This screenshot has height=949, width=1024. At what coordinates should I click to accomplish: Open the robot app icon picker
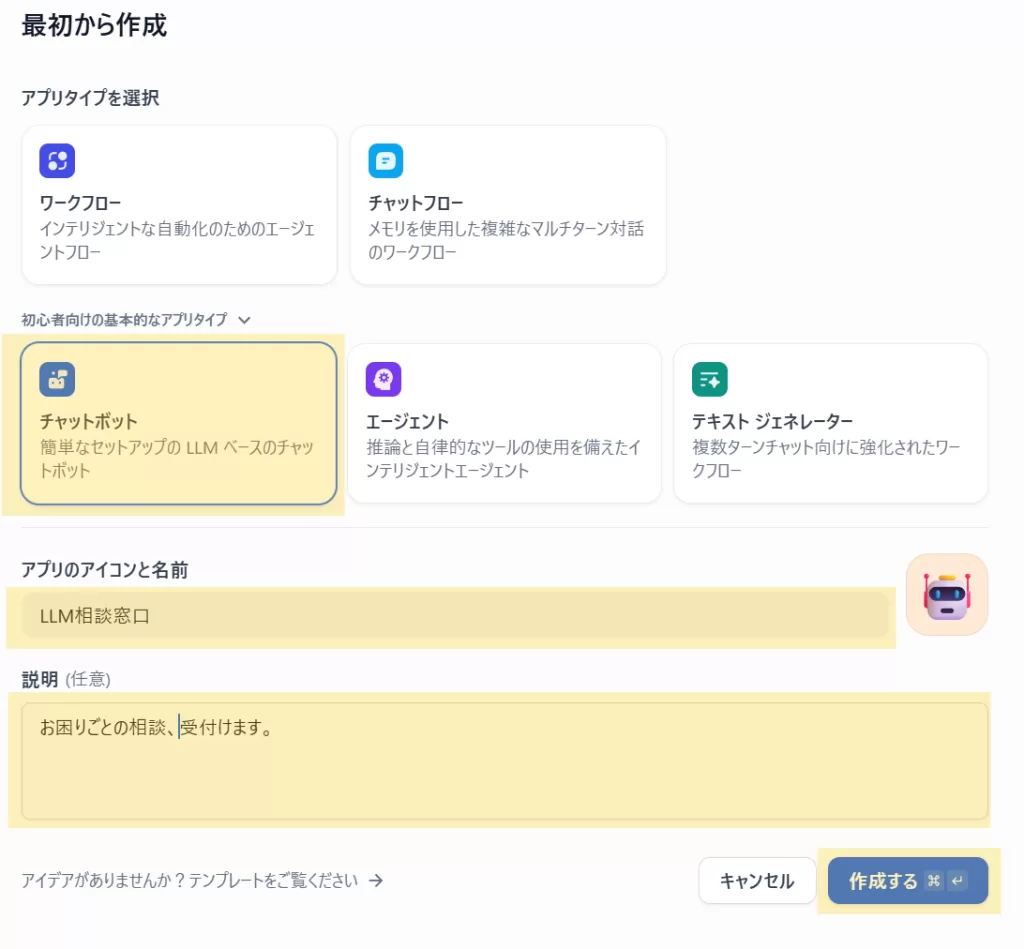[946, 595]
